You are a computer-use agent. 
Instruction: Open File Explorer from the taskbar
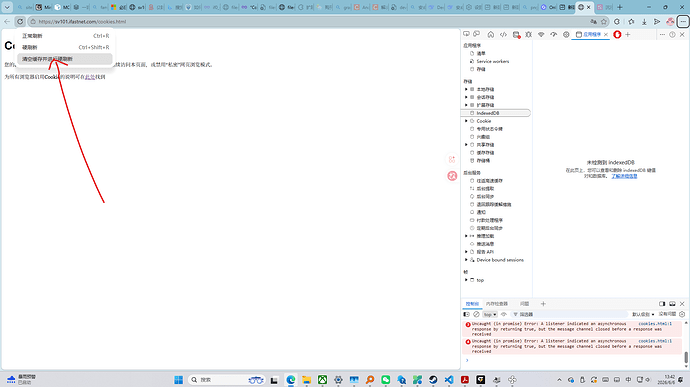point(307,380)
